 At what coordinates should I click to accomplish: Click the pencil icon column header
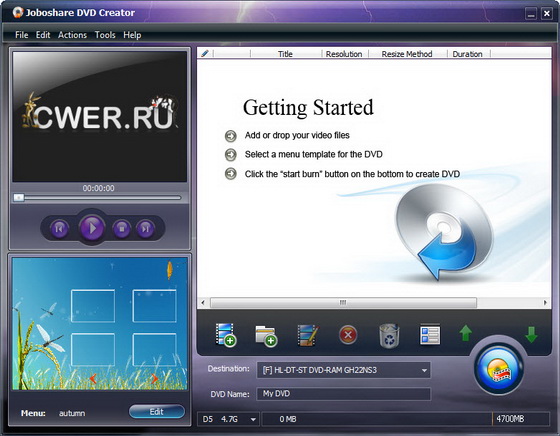click(x=205, y=54)
